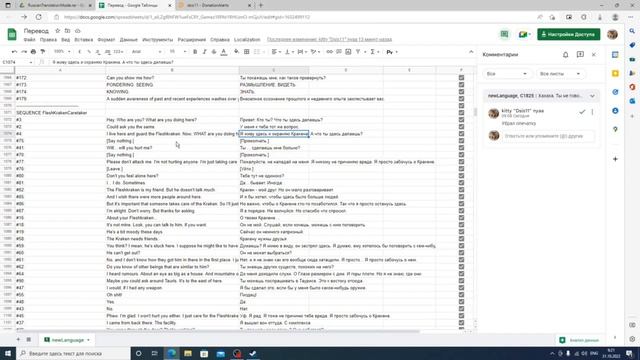
Task: Open the font size dropdown
Action: click(178, 52)
